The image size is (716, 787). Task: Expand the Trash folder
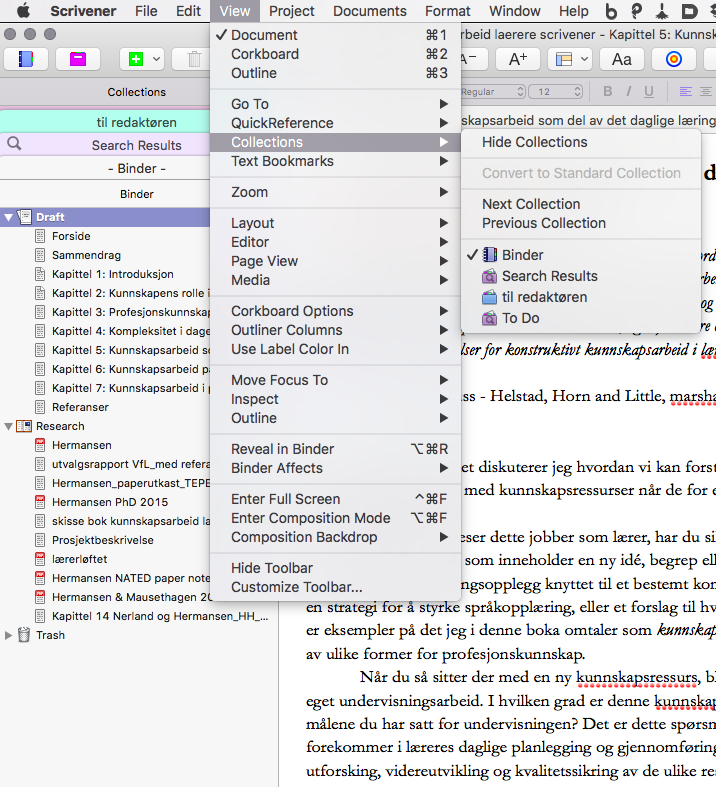tap(8, 635)
